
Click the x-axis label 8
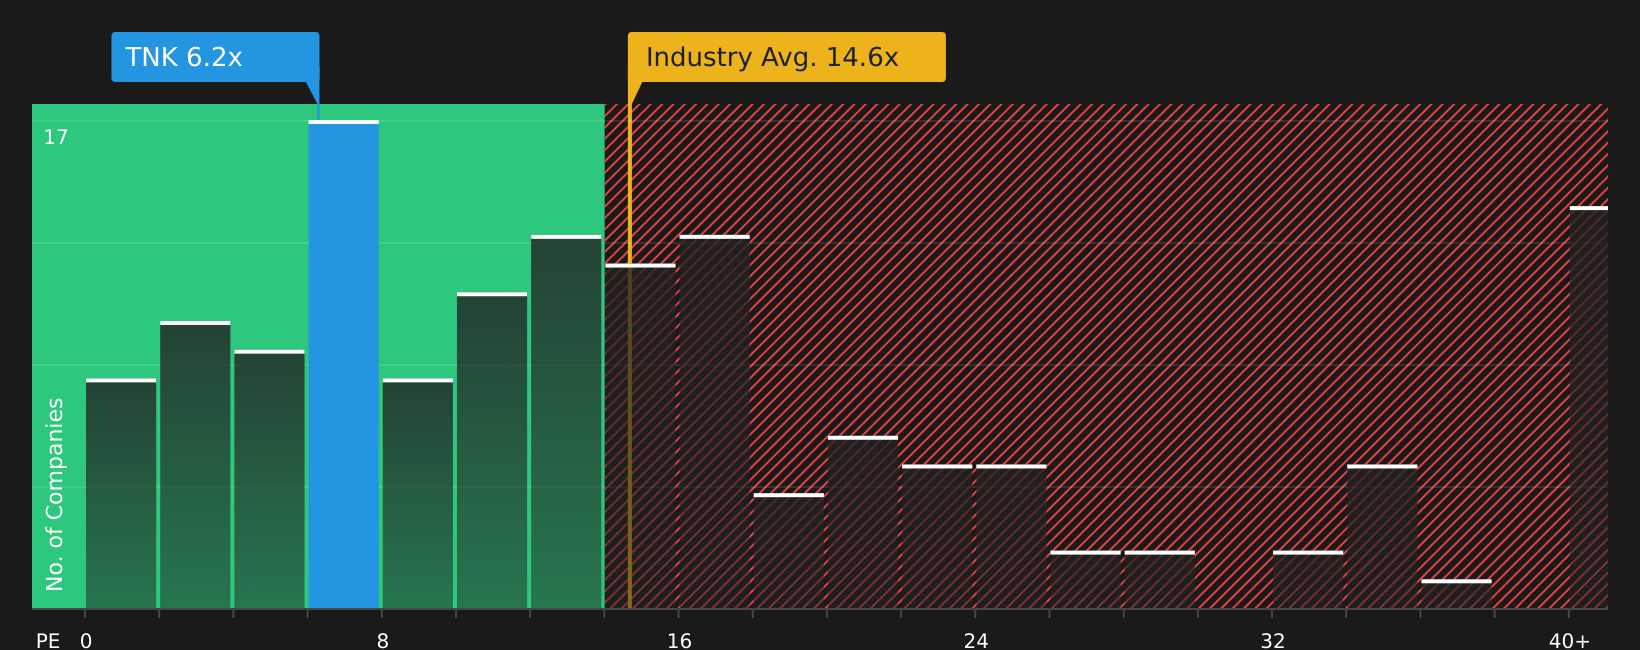pyautogui.click(x=382, y=641)
